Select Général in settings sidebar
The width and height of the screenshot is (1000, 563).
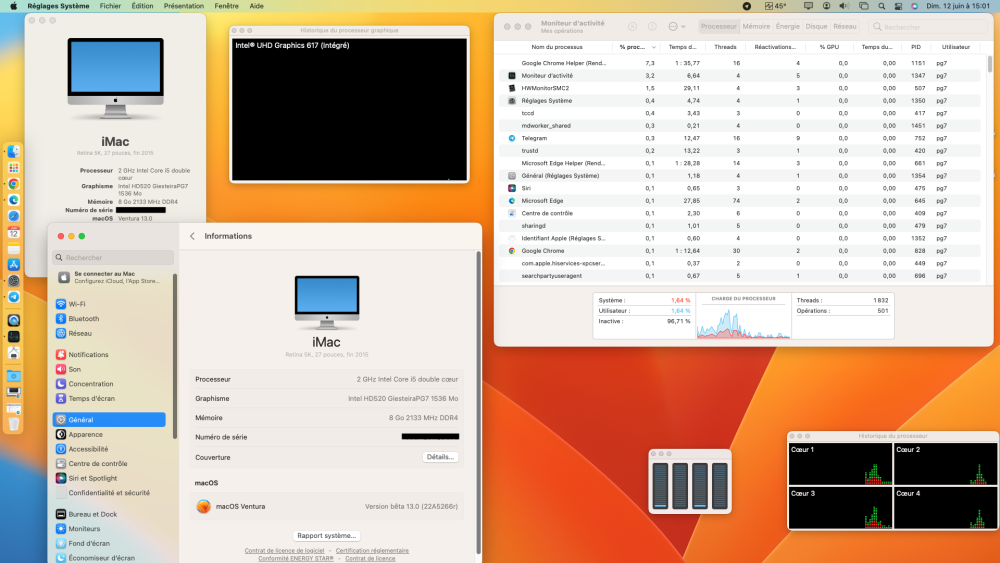coord(109,420)
